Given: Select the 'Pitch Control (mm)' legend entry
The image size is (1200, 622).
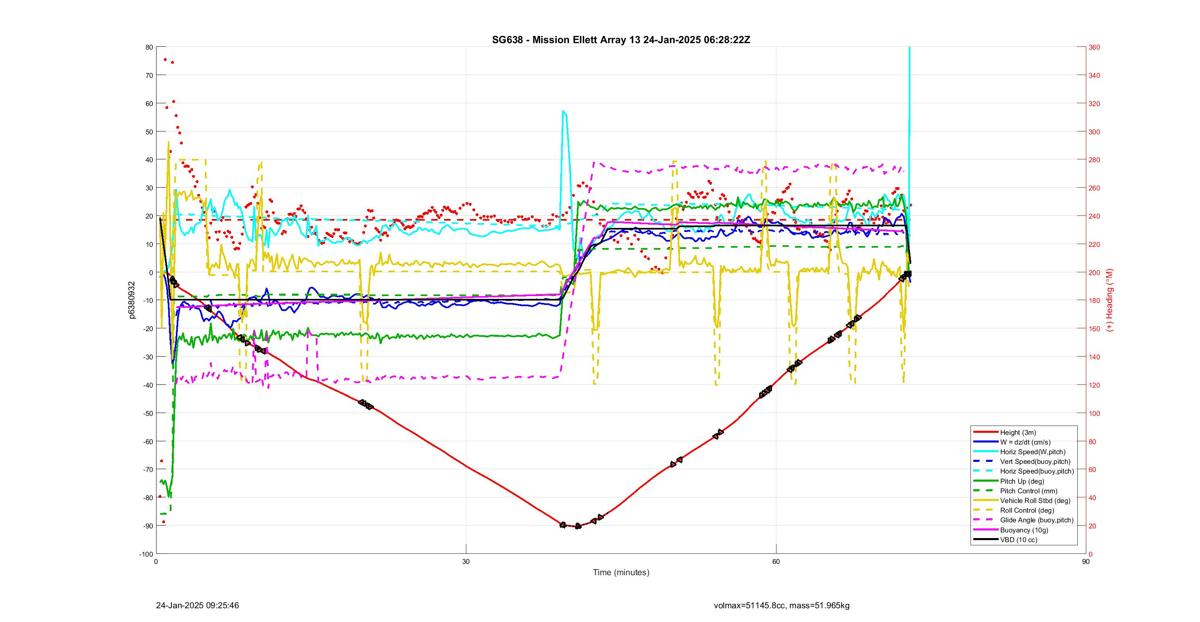Looking at the screenshot, I should tap(1014, 491).
